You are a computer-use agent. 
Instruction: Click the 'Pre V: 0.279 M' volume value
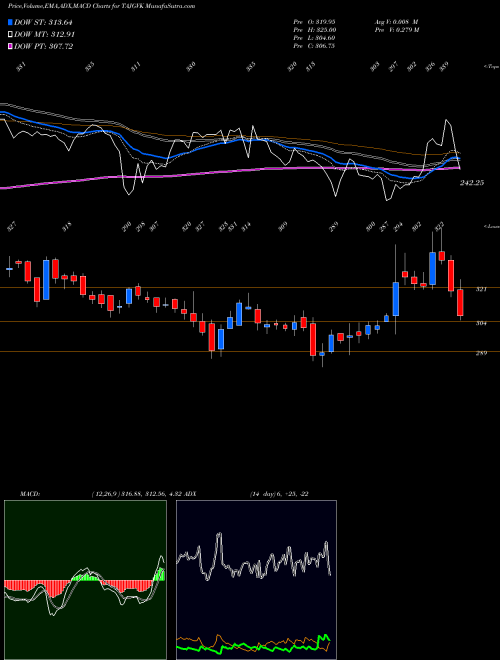pos(396,30)
